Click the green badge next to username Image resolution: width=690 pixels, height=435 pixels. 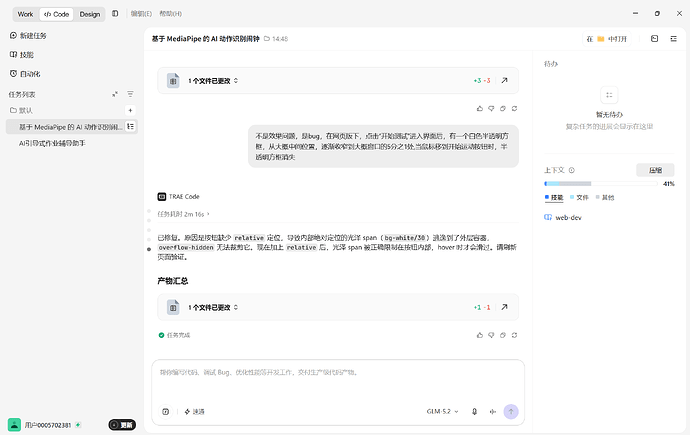point(78,425)
